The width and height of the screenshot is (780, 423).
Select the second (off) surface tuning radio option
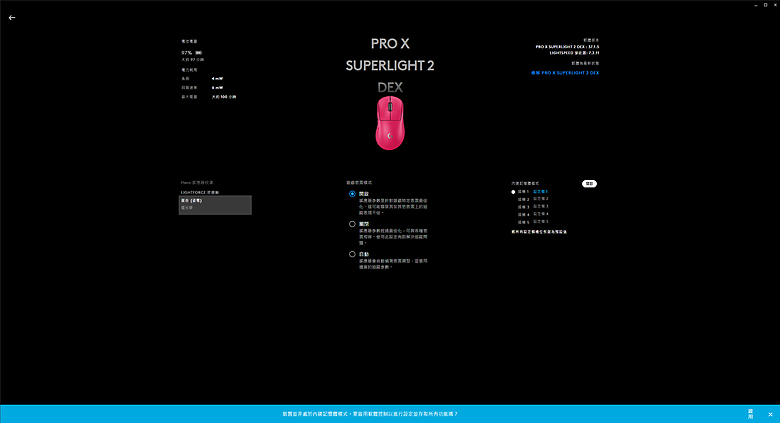[x=352, y=224]
